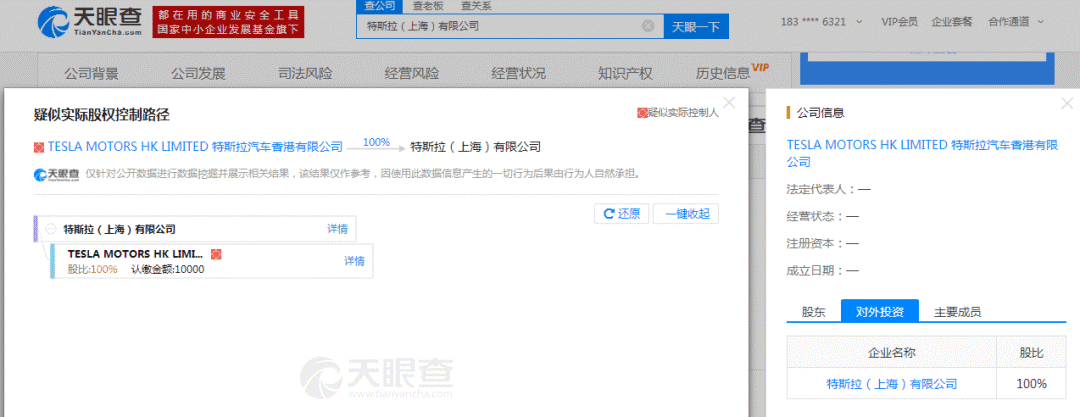
Task: Open the VIP会员 link
Action: [x=899, y=21]
